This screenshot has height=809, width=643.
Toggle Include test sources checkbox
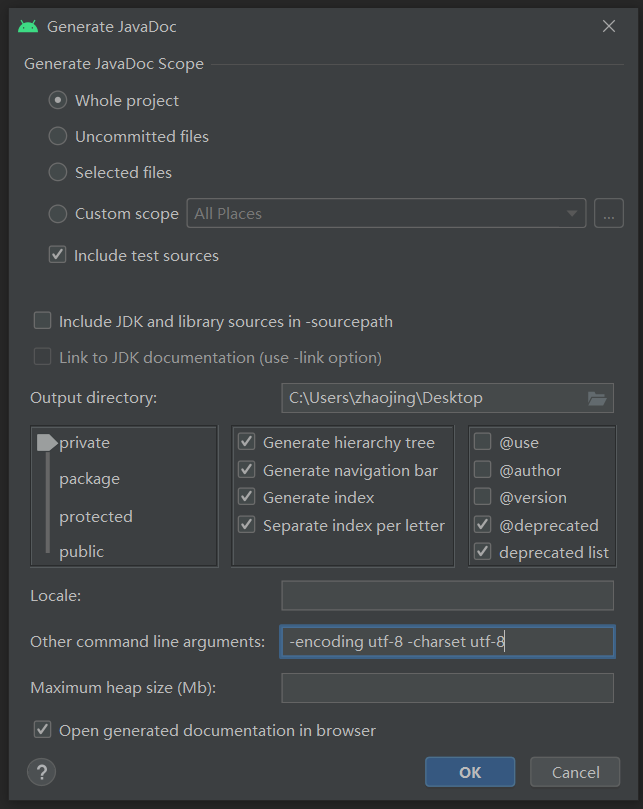coord(57,255)
